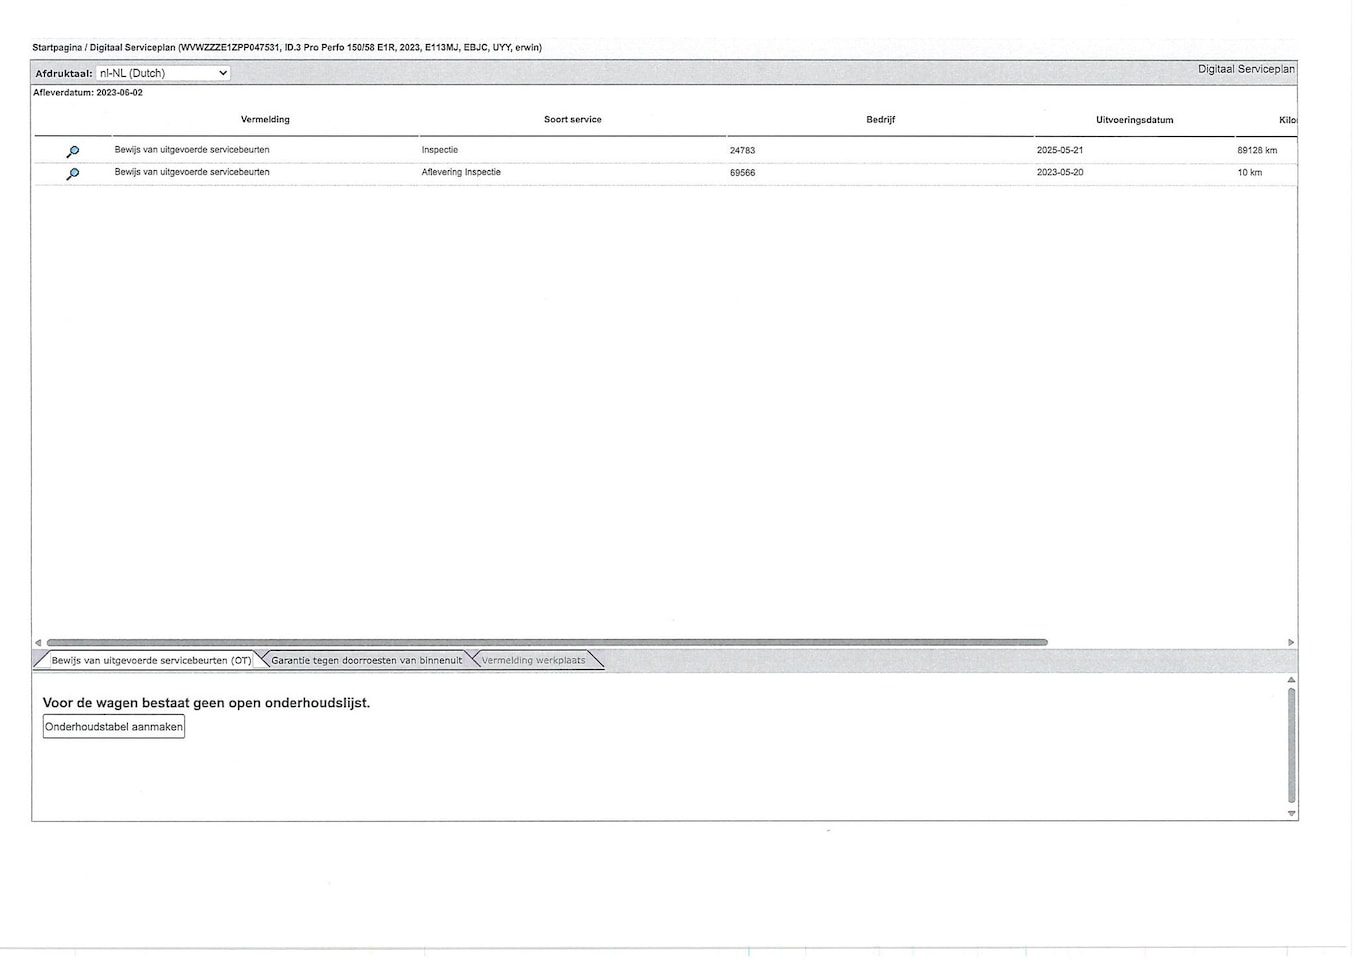Select date cell 2023-05-20

1060,173
